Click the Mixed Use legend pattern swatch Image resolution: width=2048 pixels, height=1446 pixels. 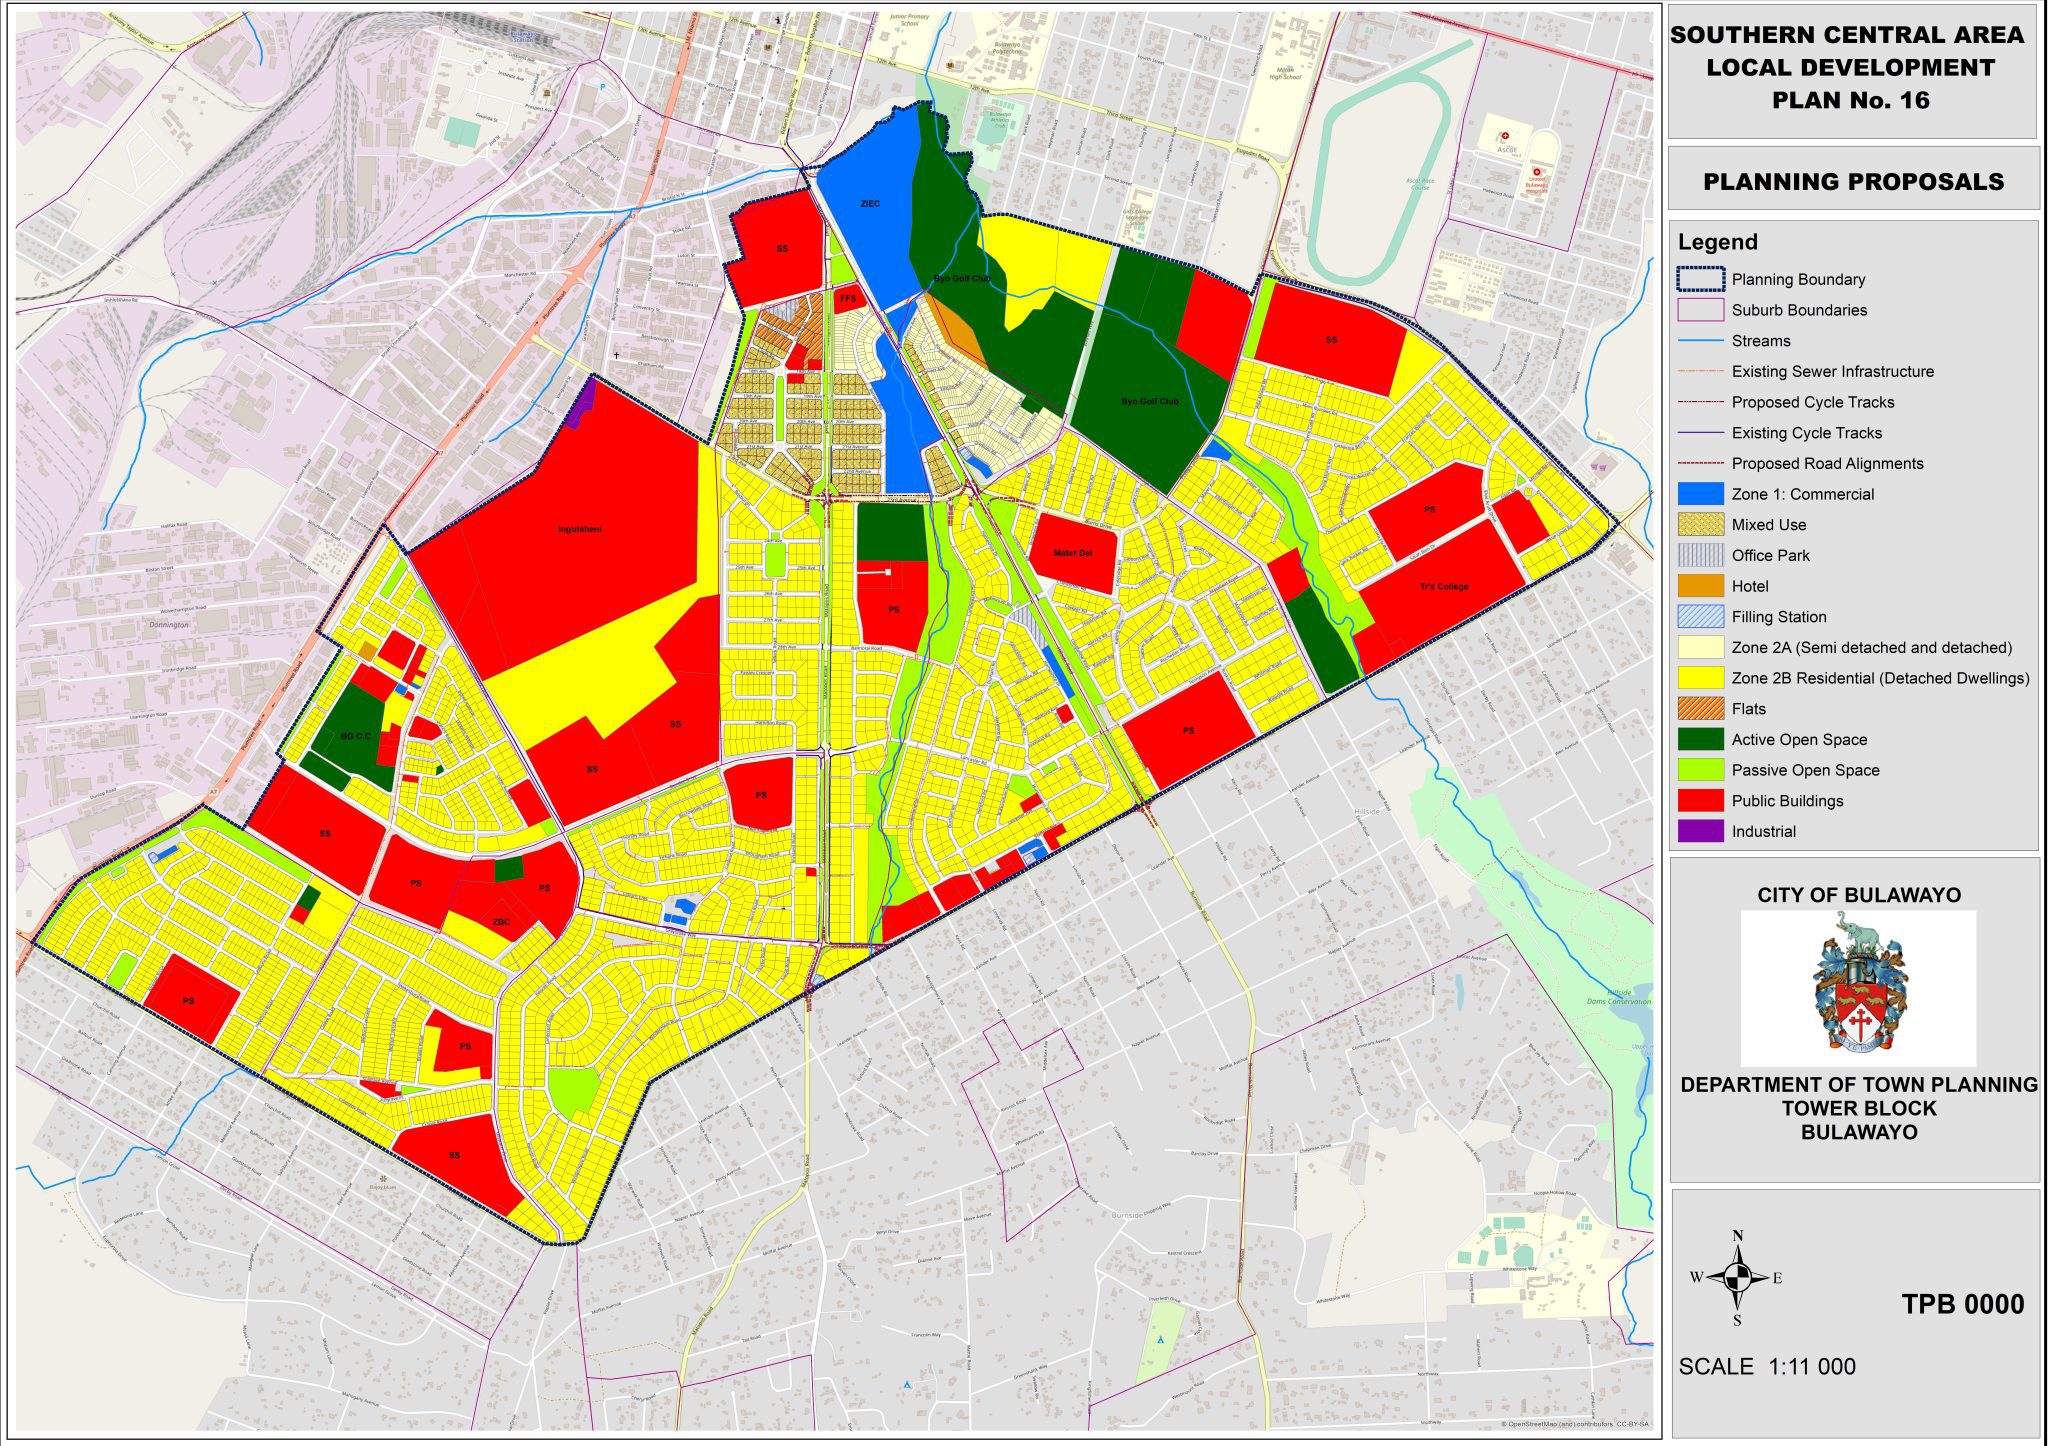coord(1699,525)
